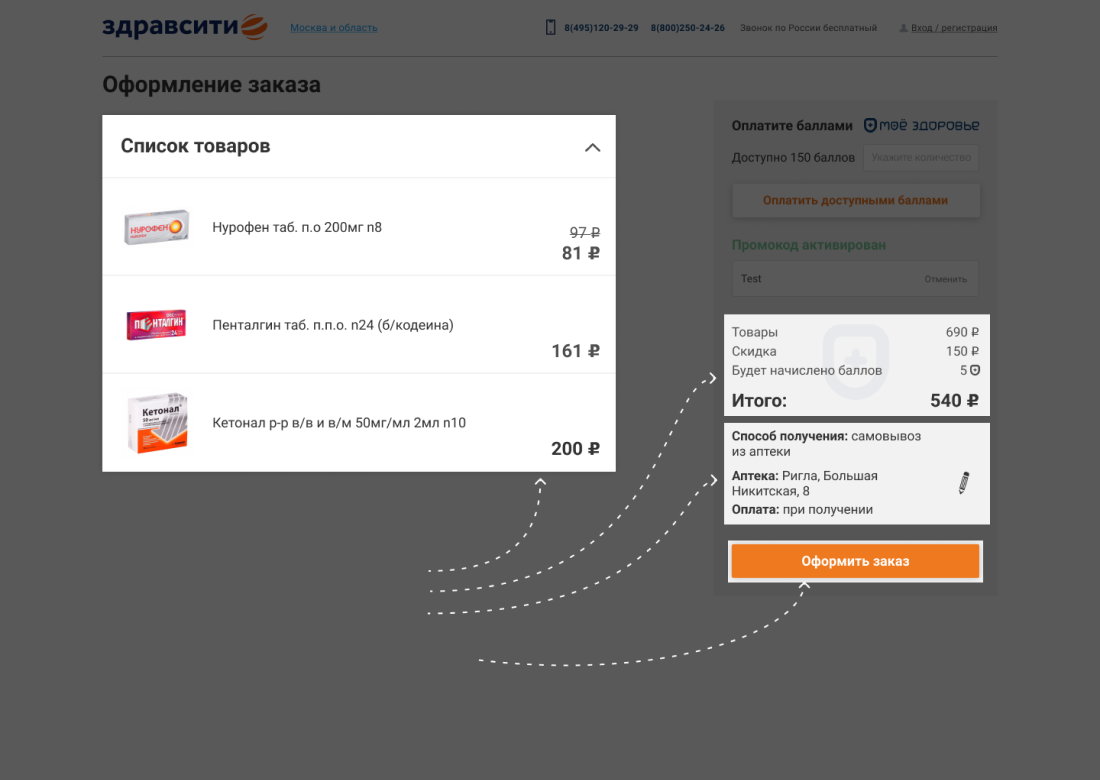Open Нурофен таб. п.о 200мг product name
The height and width of the screenshot is (780, 1100).
(x=297, y=227)
